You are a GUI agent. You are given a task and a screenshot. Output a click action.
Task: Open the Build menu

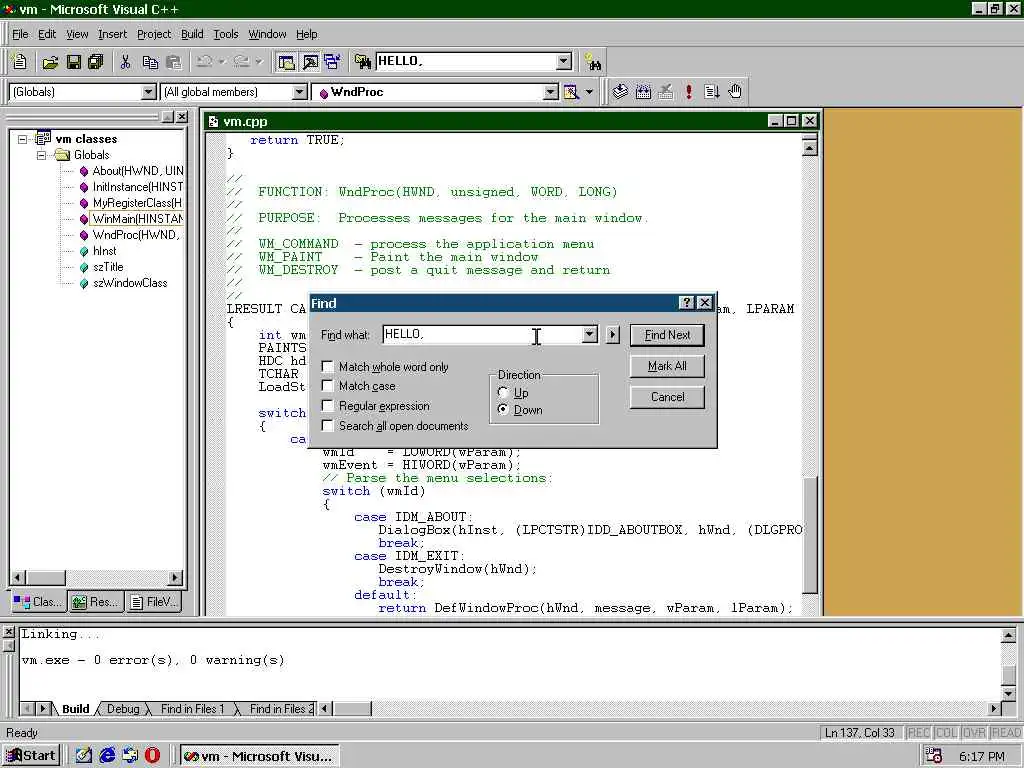click(192, 34)
